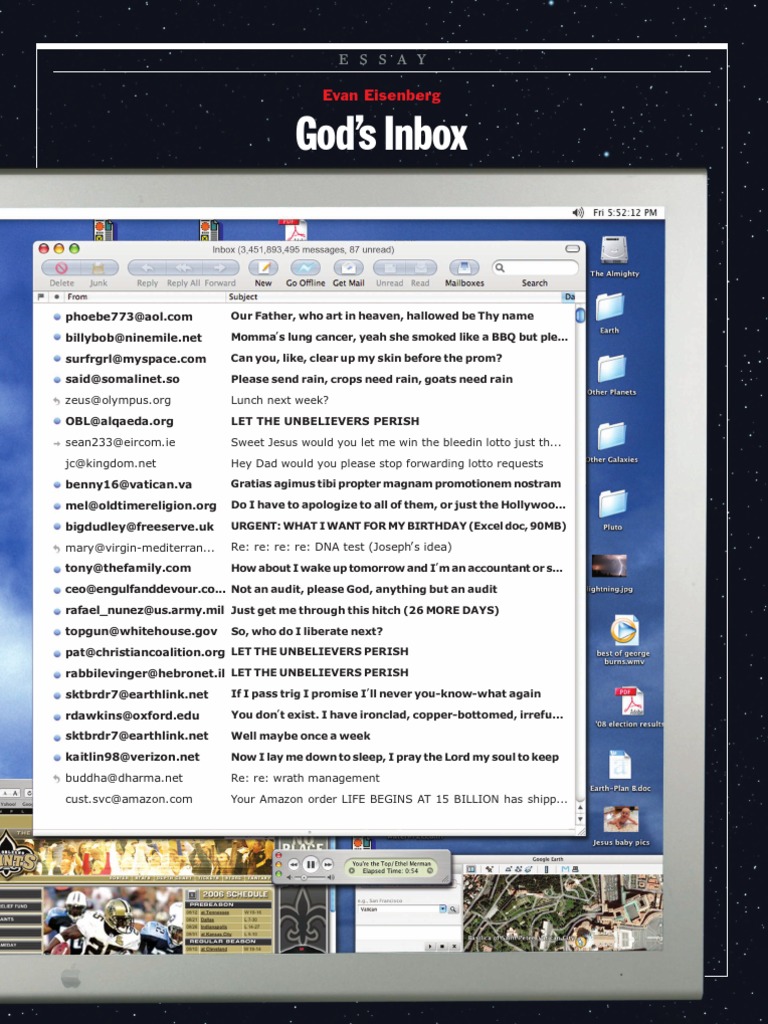Skip to previous track in iTunes
Image resolution: width=768 pixels, height=1024 pixels.
[x=295, y=865]
